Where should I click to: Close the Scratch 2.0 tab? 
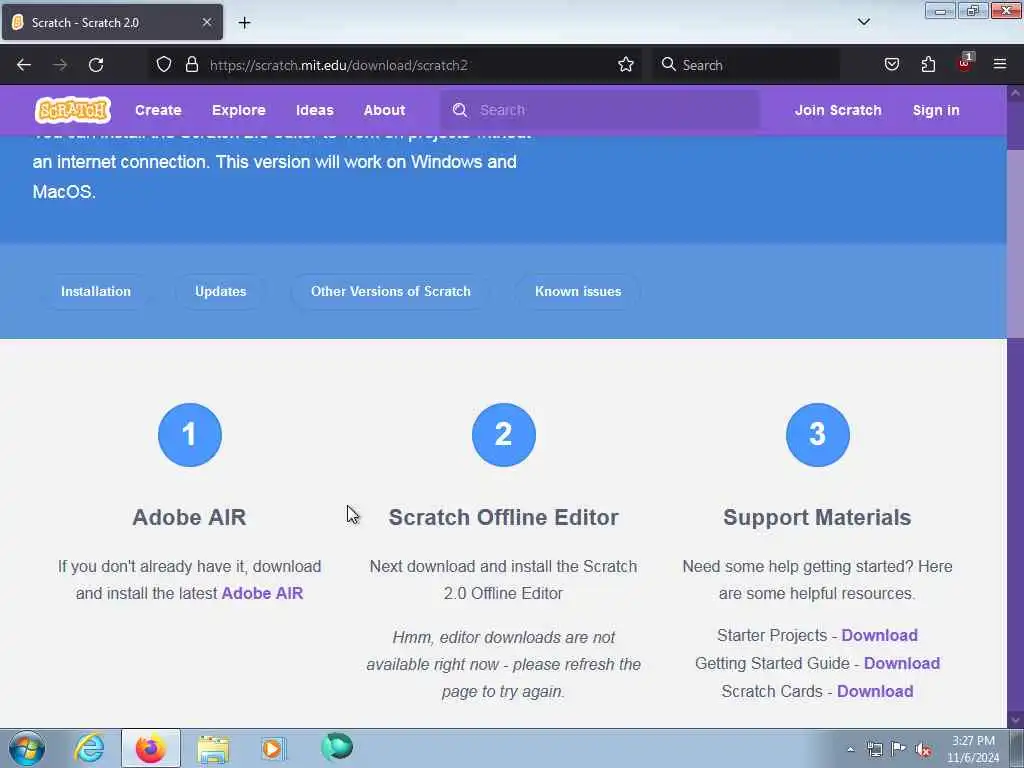207,22
